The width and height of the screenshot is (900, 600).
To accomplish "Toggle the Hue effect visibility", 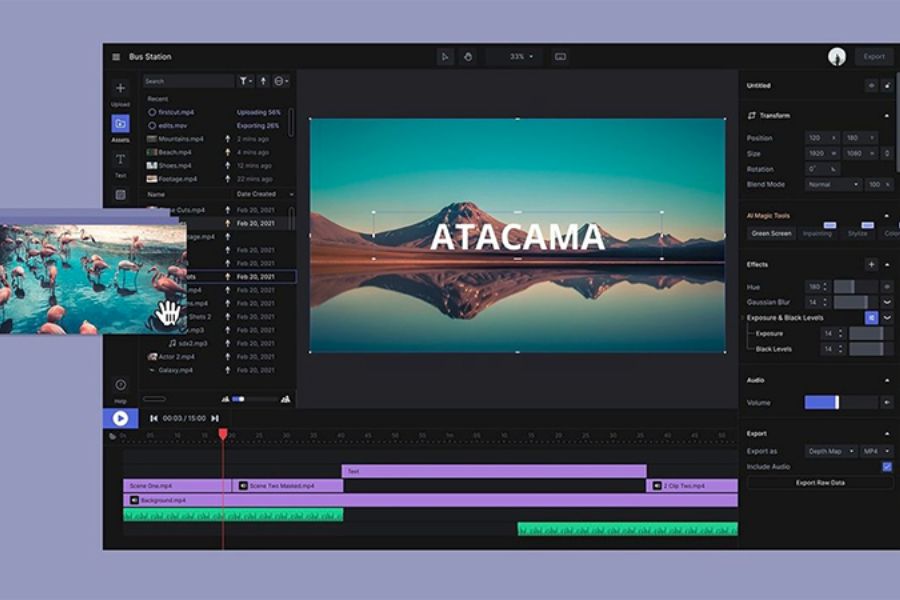I will click(x=886, y=287).
